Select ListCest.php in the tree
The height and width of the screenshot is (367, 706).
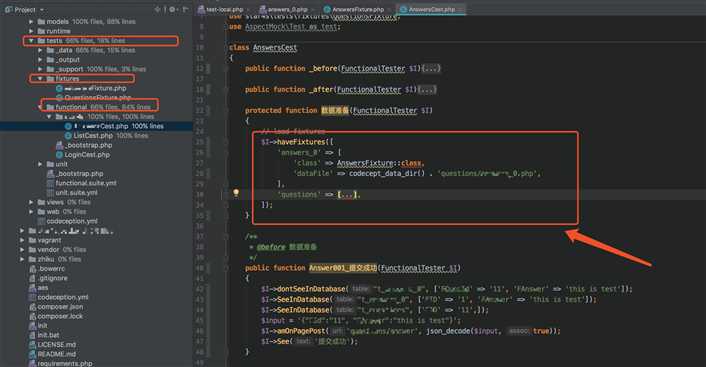pyautogui.click(x=93, y=136)
